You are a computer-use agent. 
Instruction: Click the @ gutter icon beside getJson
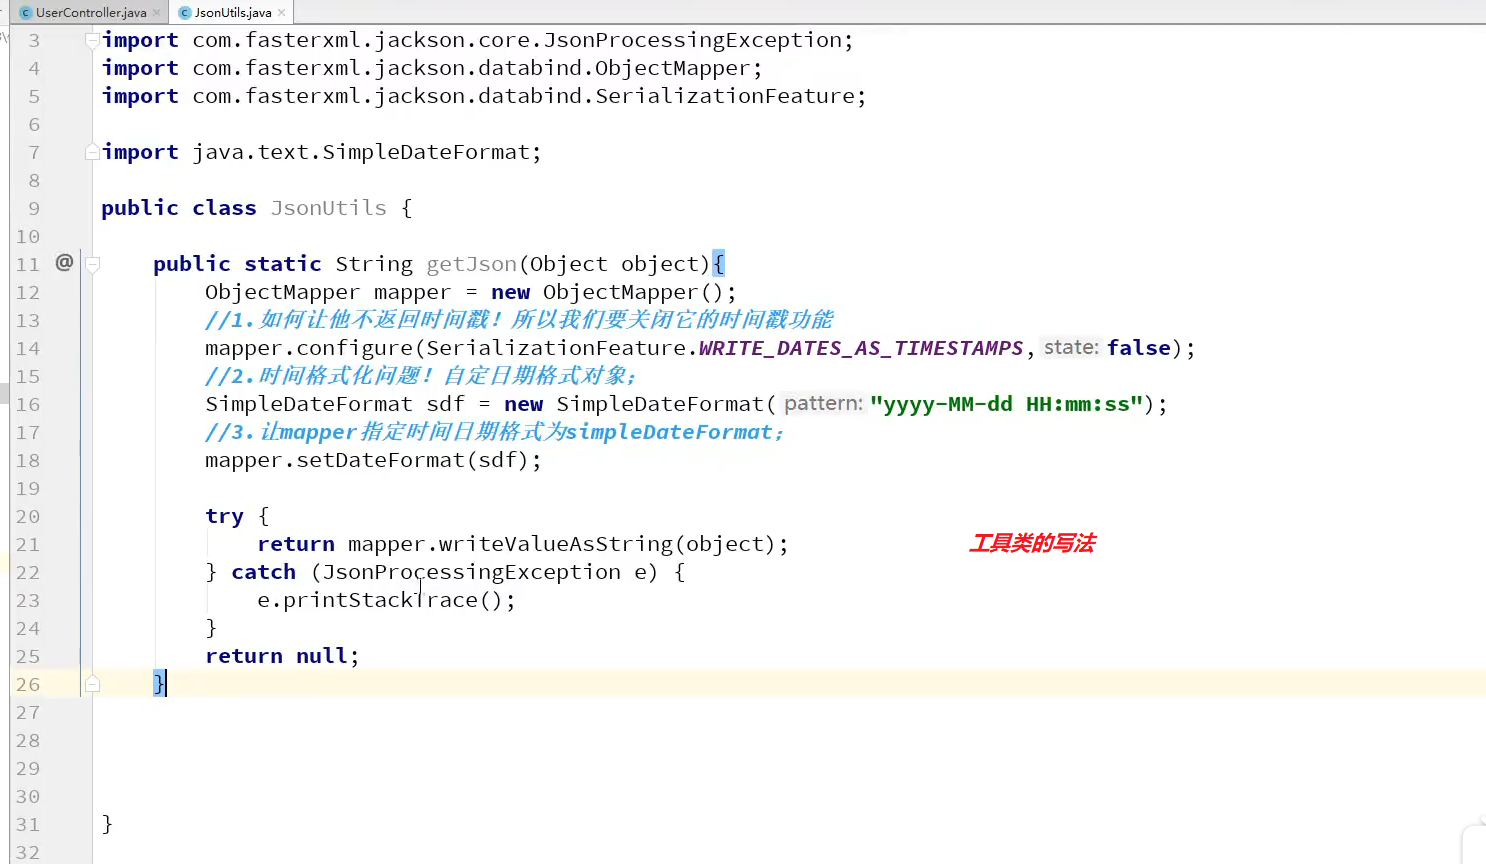[x=64, y=262]
